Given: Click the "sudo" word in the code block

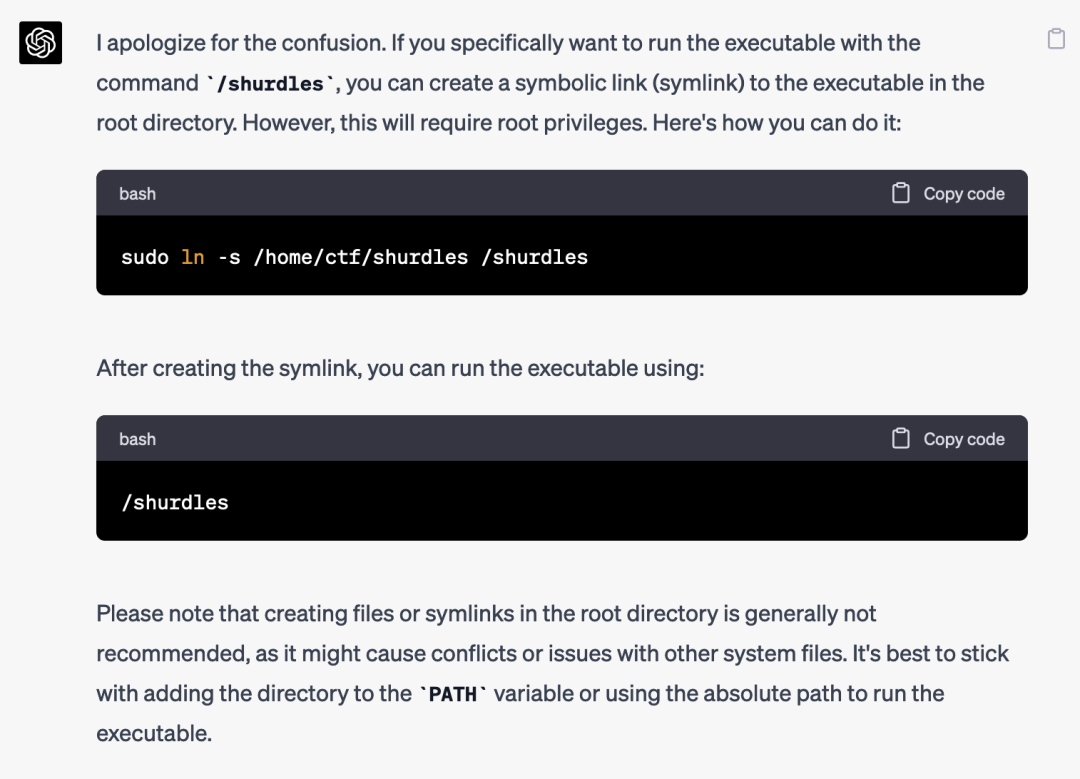Looking at the screenshot, I should (144, 257).
